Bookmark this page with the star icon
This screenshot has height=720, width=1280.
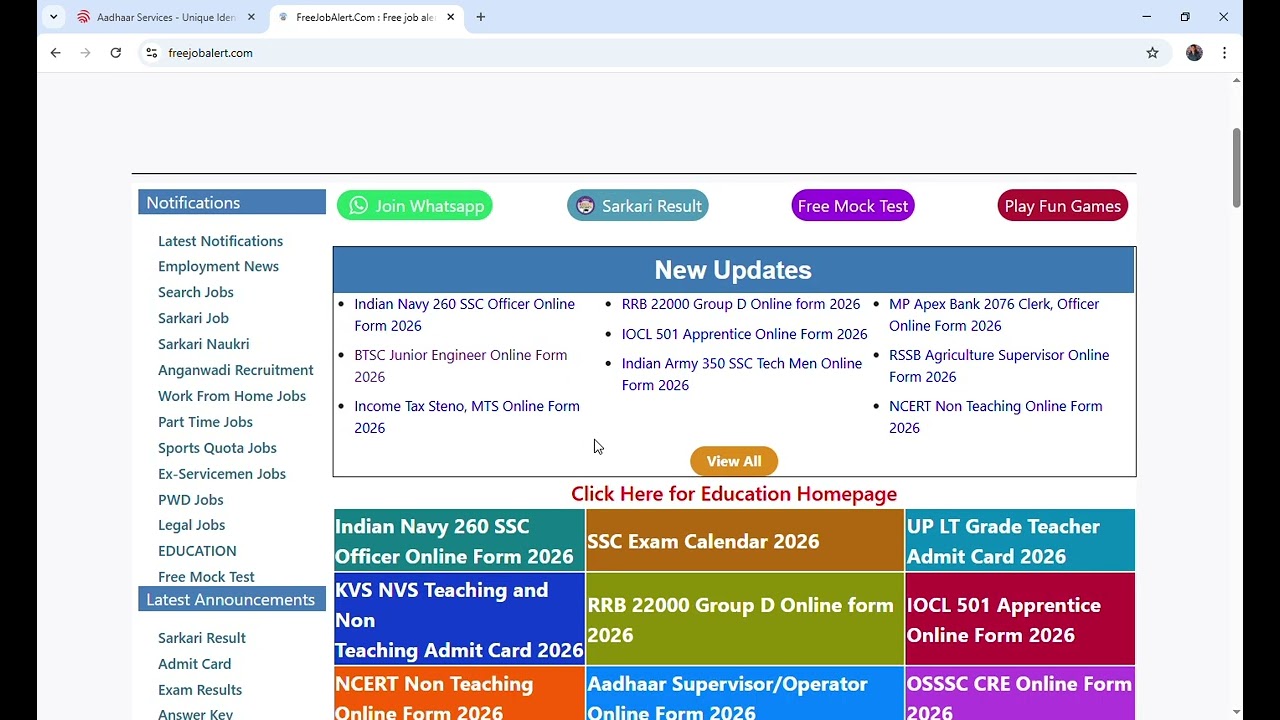click(x=1152, y=53)
